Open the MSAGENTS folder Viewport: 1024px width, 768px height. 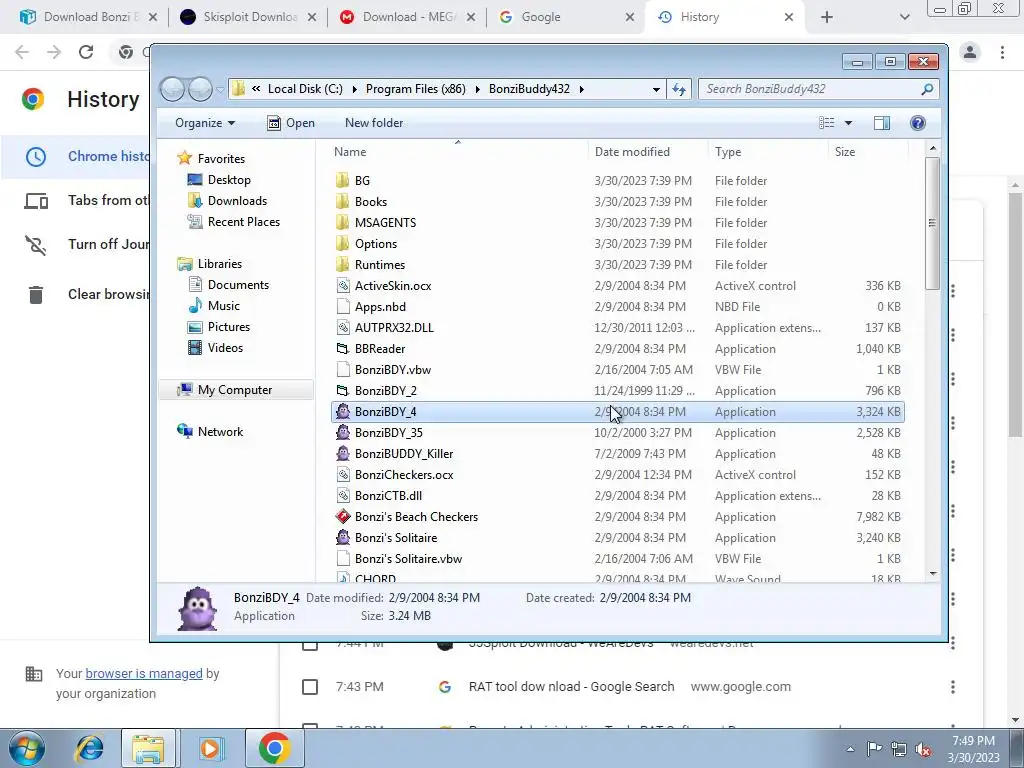(x=385, y=223)
